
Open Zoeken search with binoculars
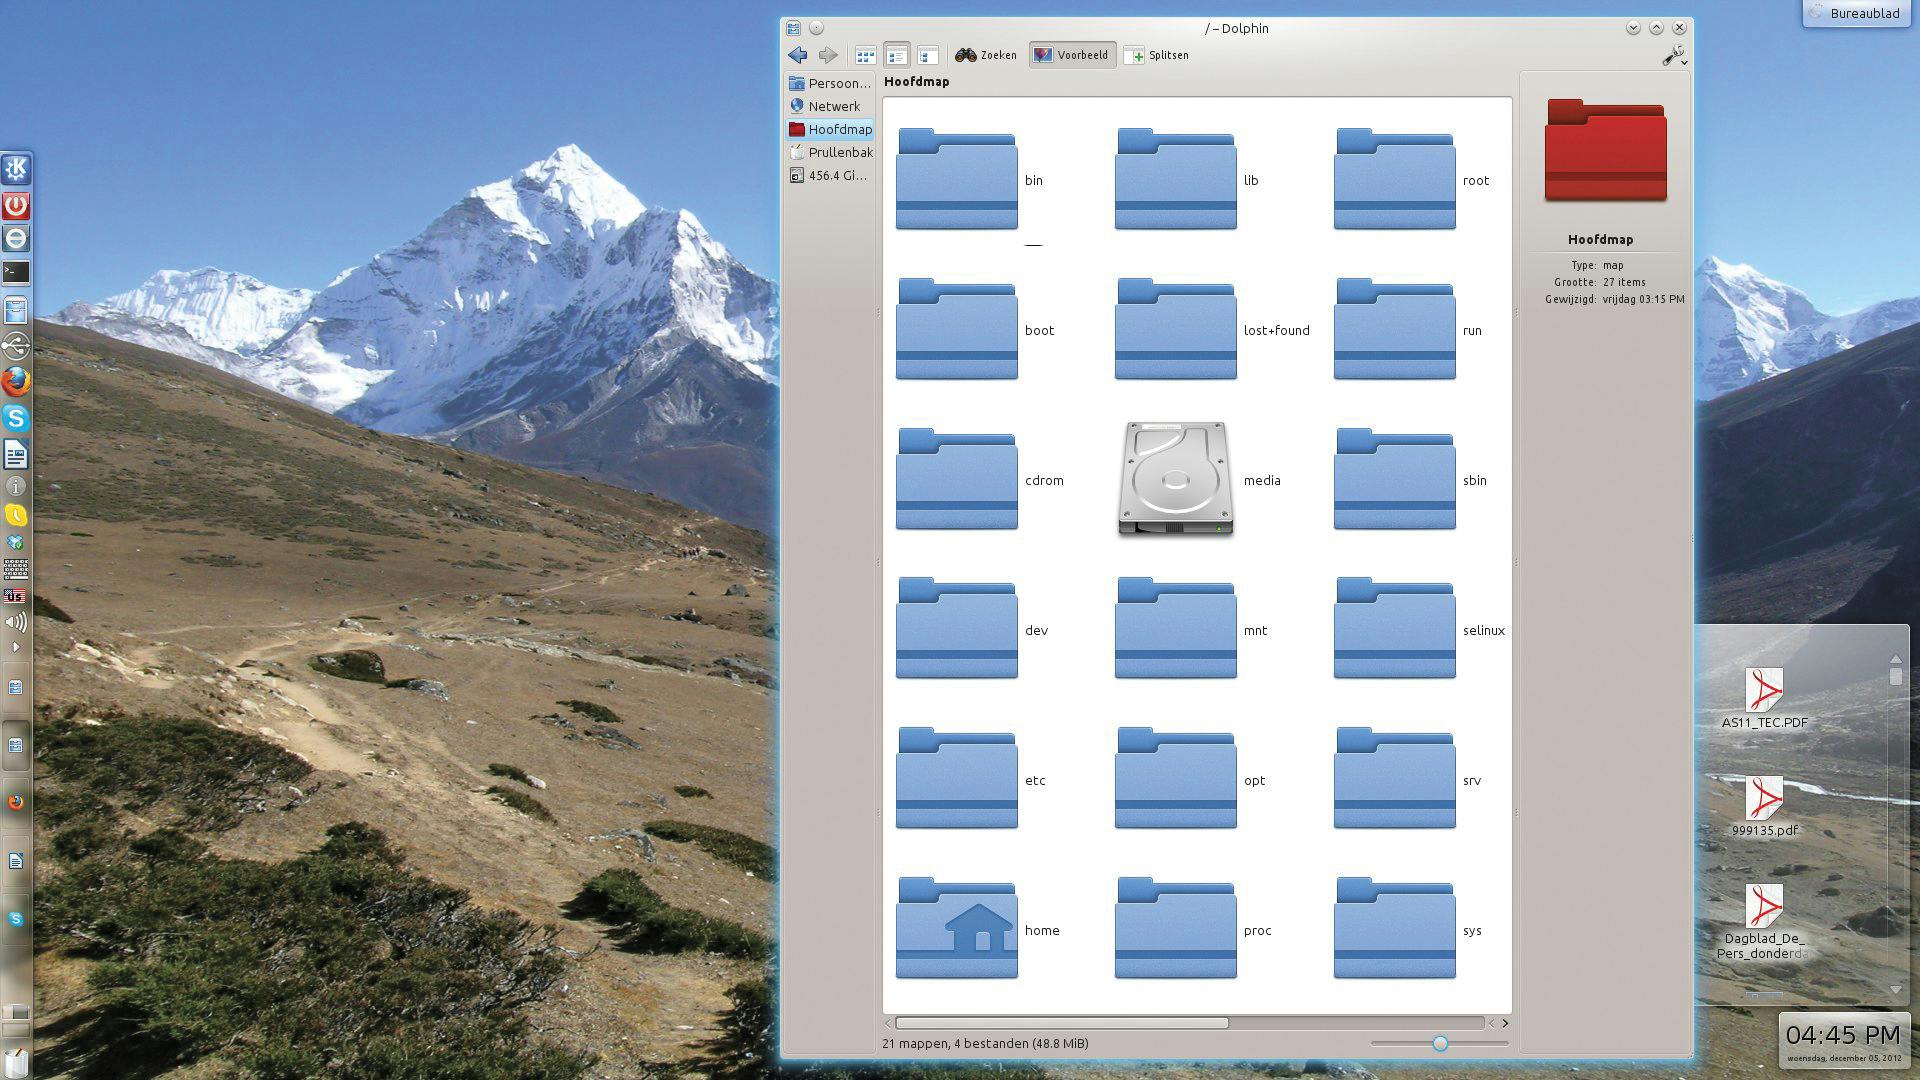point(985,55)
